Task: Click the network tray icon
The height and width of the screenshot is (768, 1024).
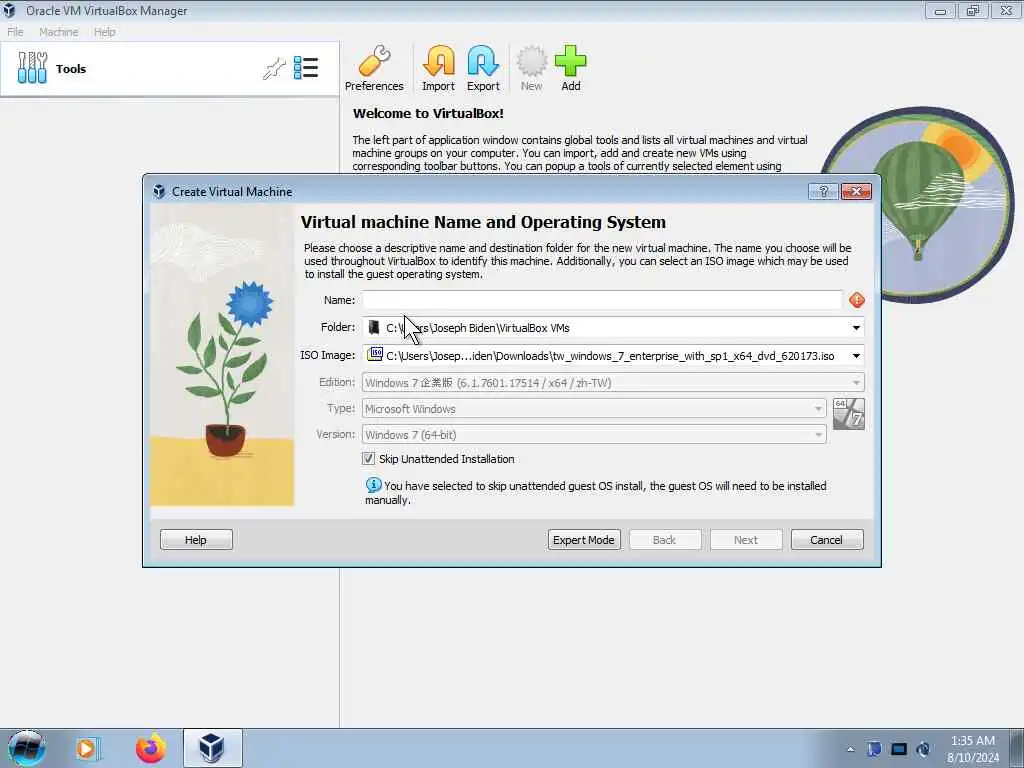Action: pyautogui.click(x=899, y=749)
